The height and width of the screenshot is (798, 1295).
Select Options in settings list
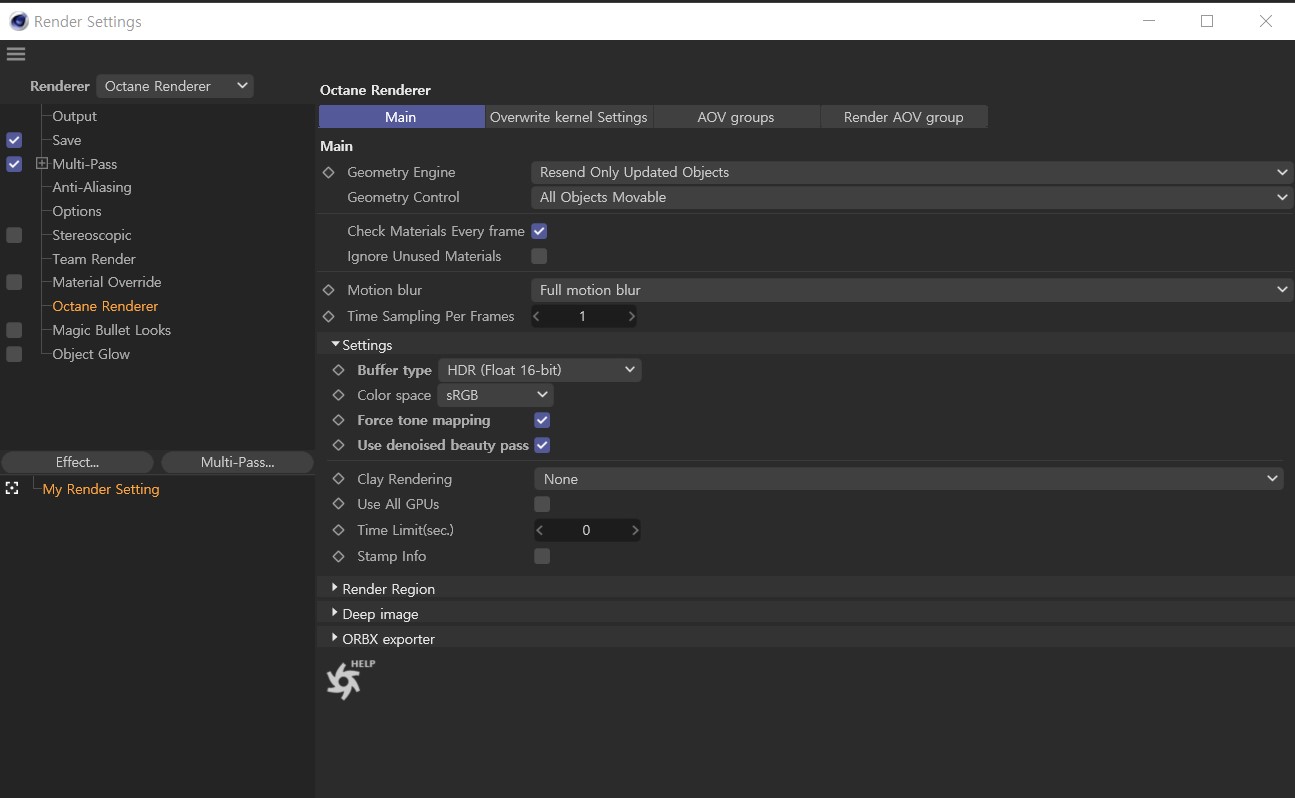(x=77, y=211)
